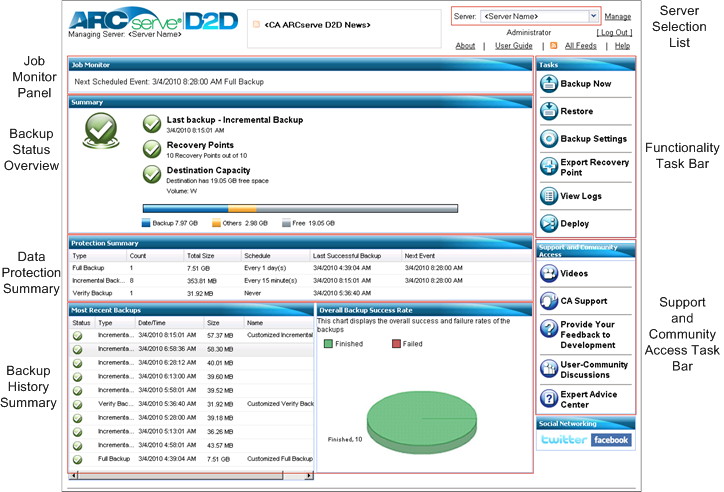
Task: Select the 39.60 MB backup row
Action: pos(191,377)
